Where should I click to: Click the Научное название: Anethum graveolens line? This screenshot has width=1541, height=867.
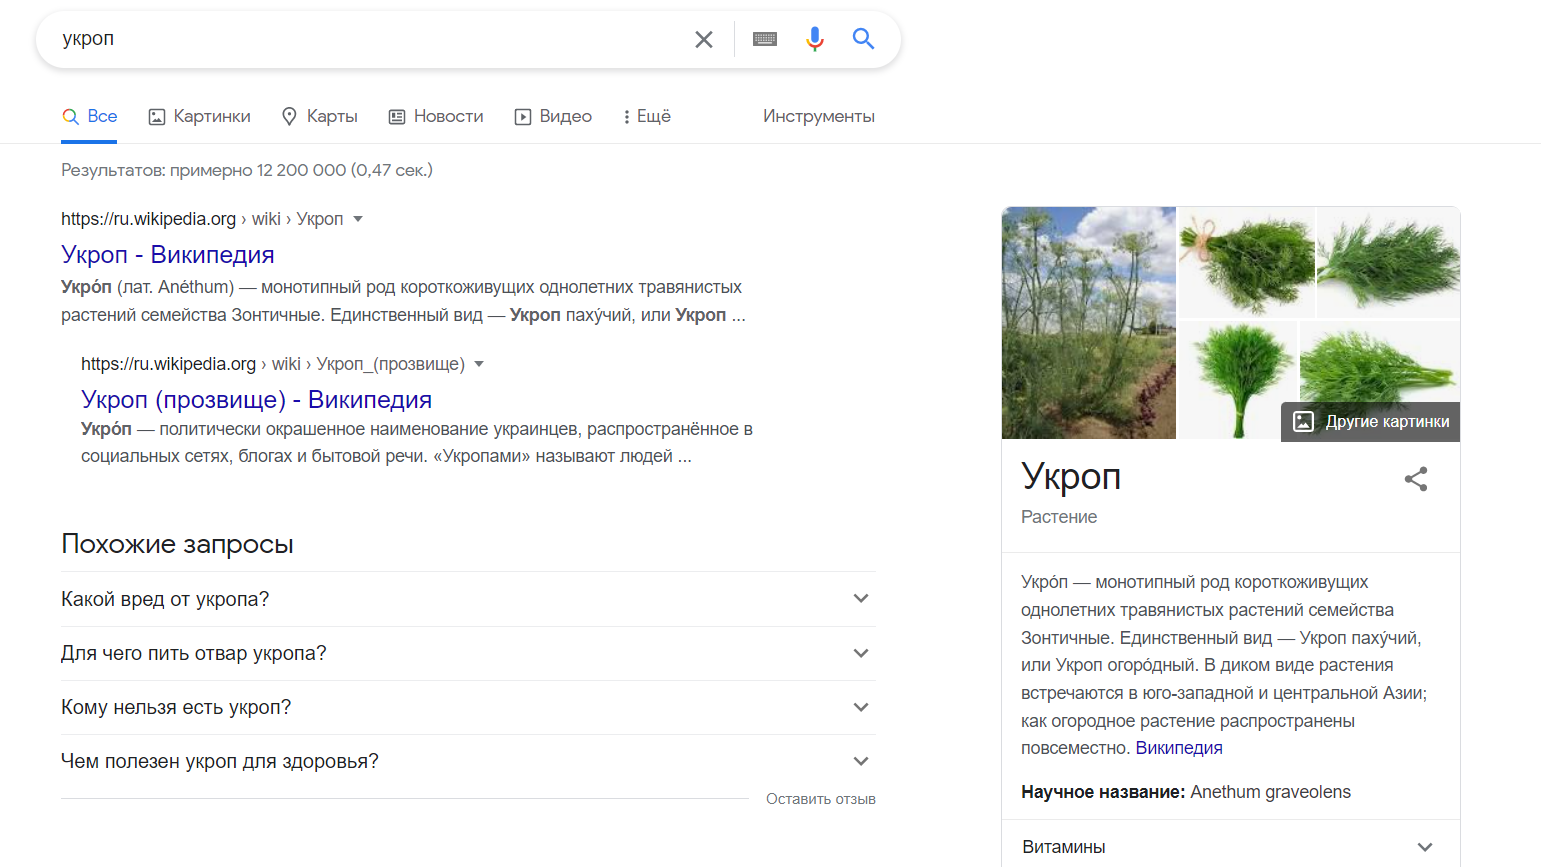1186,792
